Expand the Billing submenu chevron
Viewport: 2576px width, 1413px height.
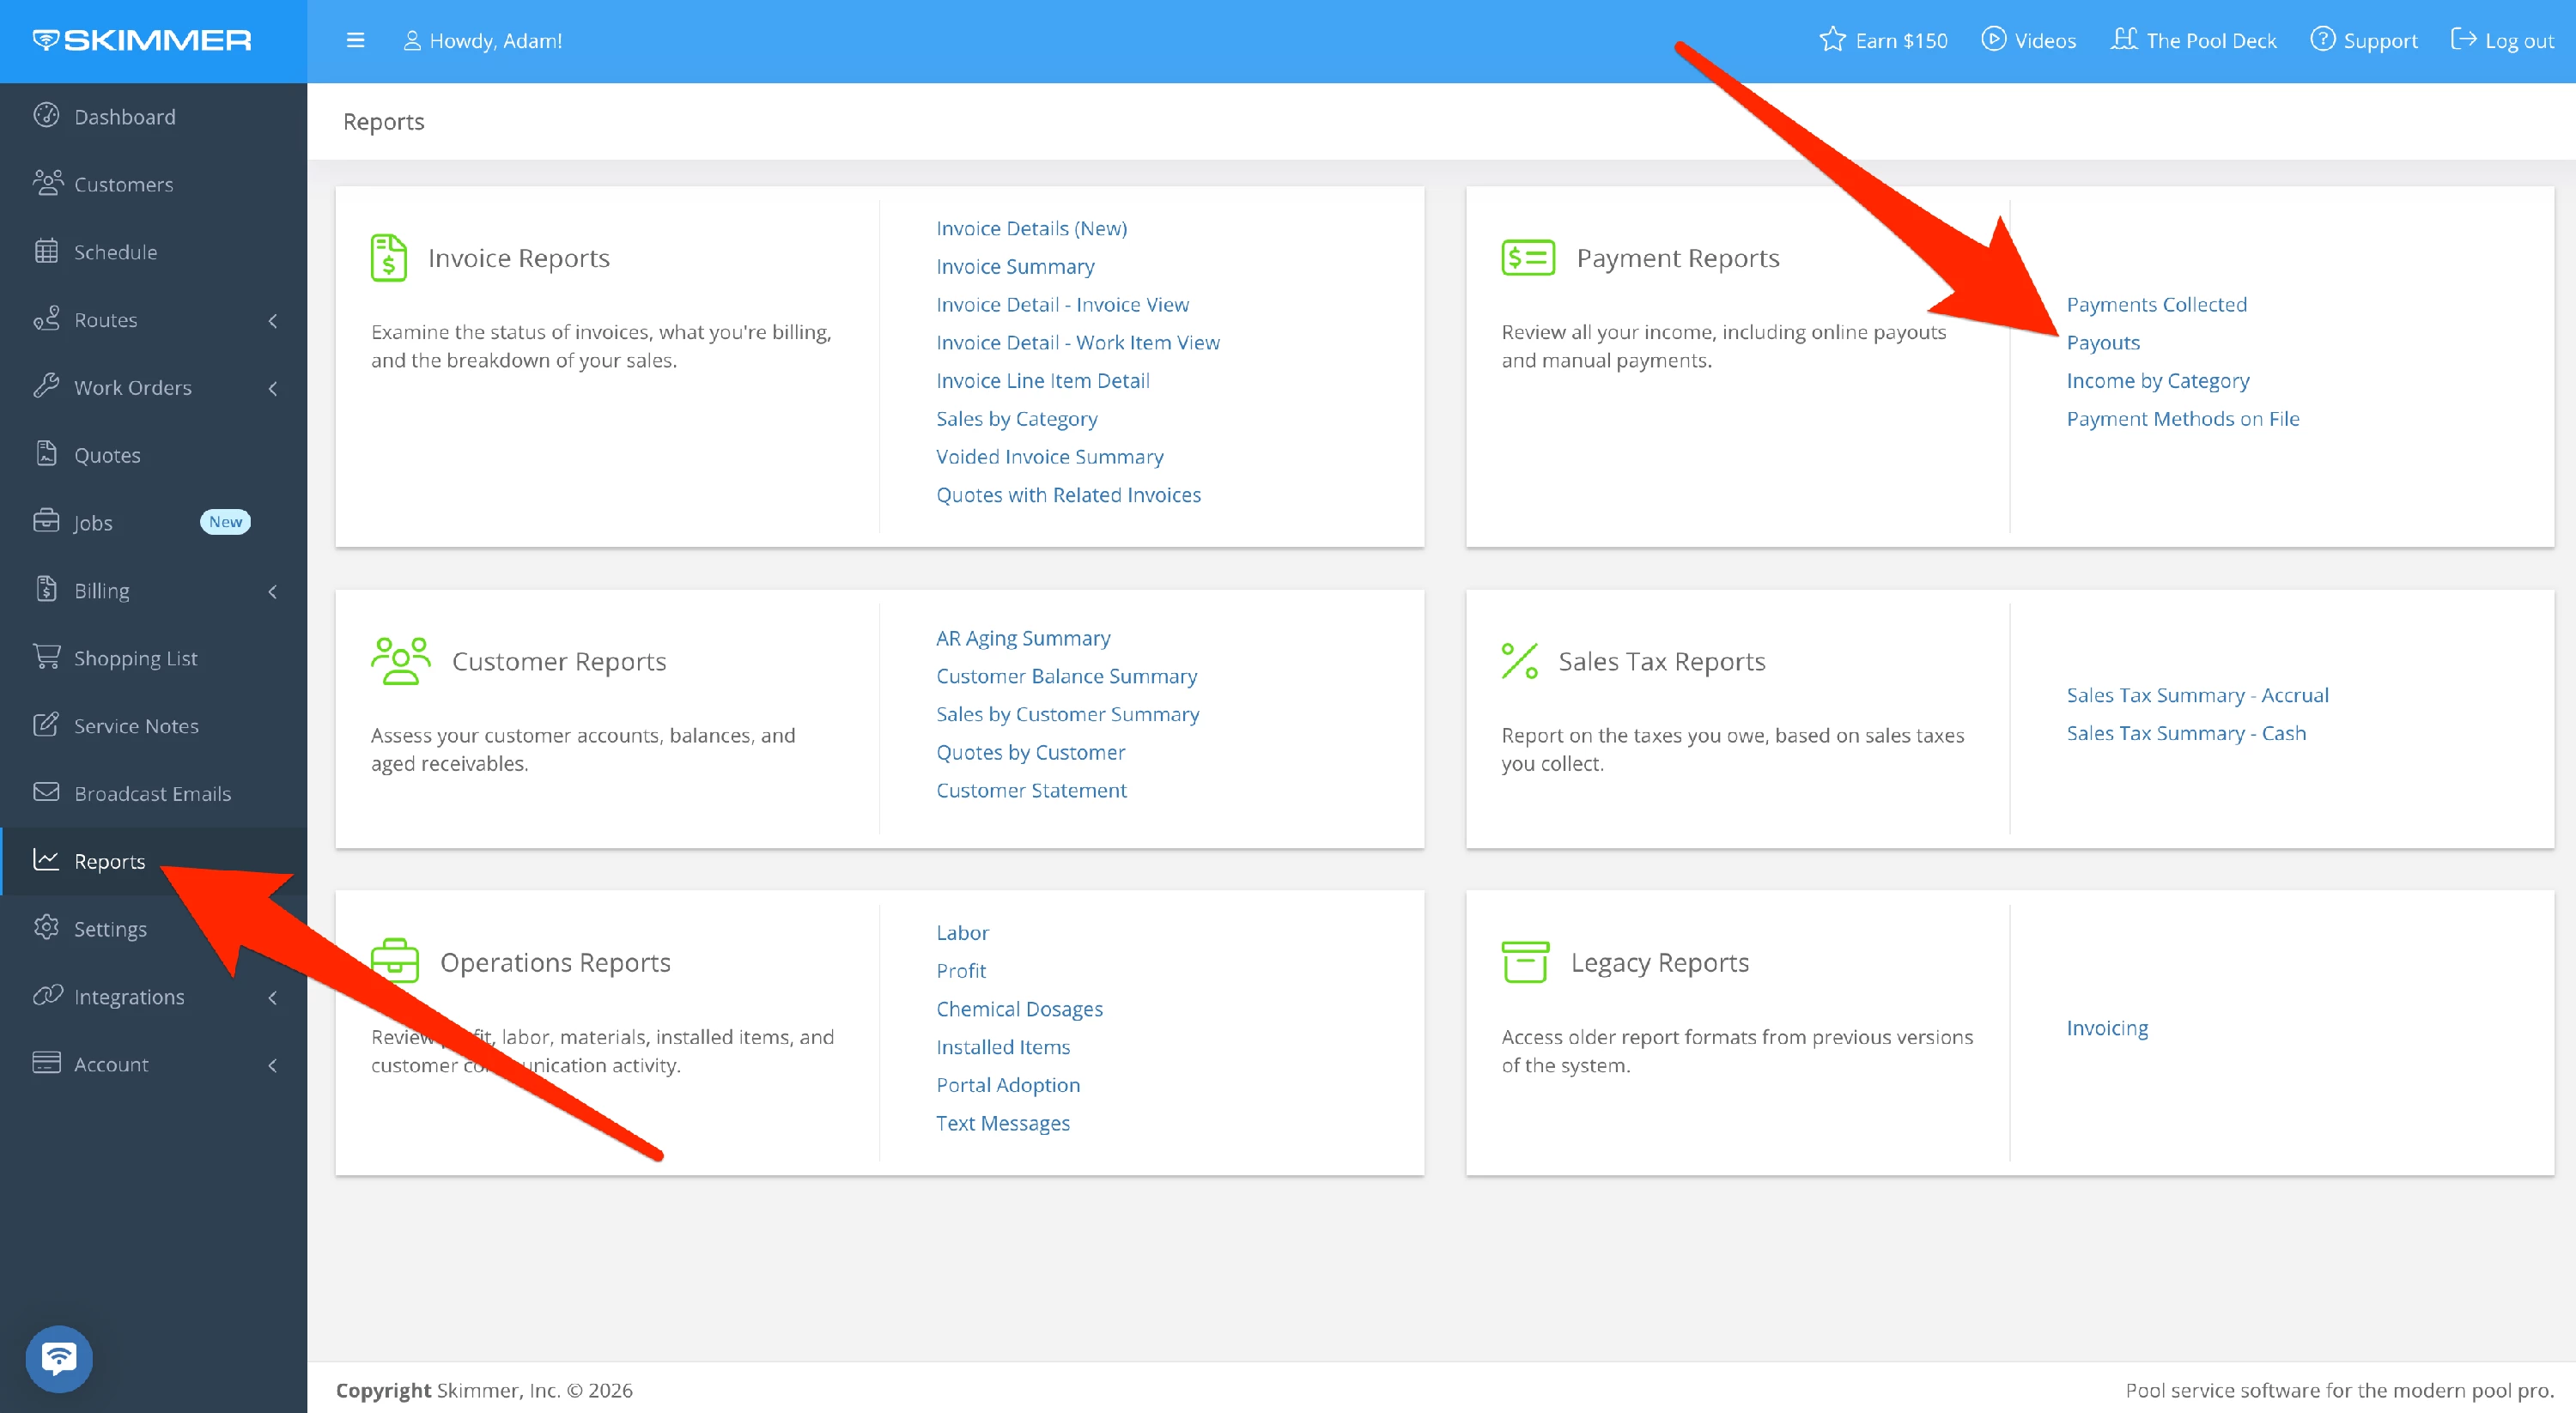pyautogui.click(x=273, y=591)
